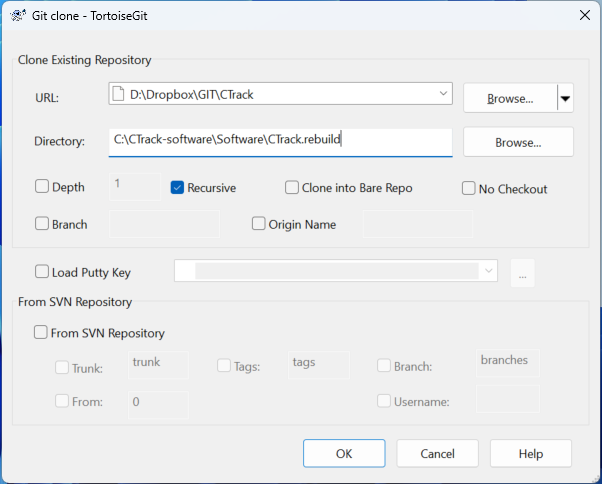The height and width of the screenshot is (484, 602).
Task: Close the Git clone dialog
Action: [583, 14]
